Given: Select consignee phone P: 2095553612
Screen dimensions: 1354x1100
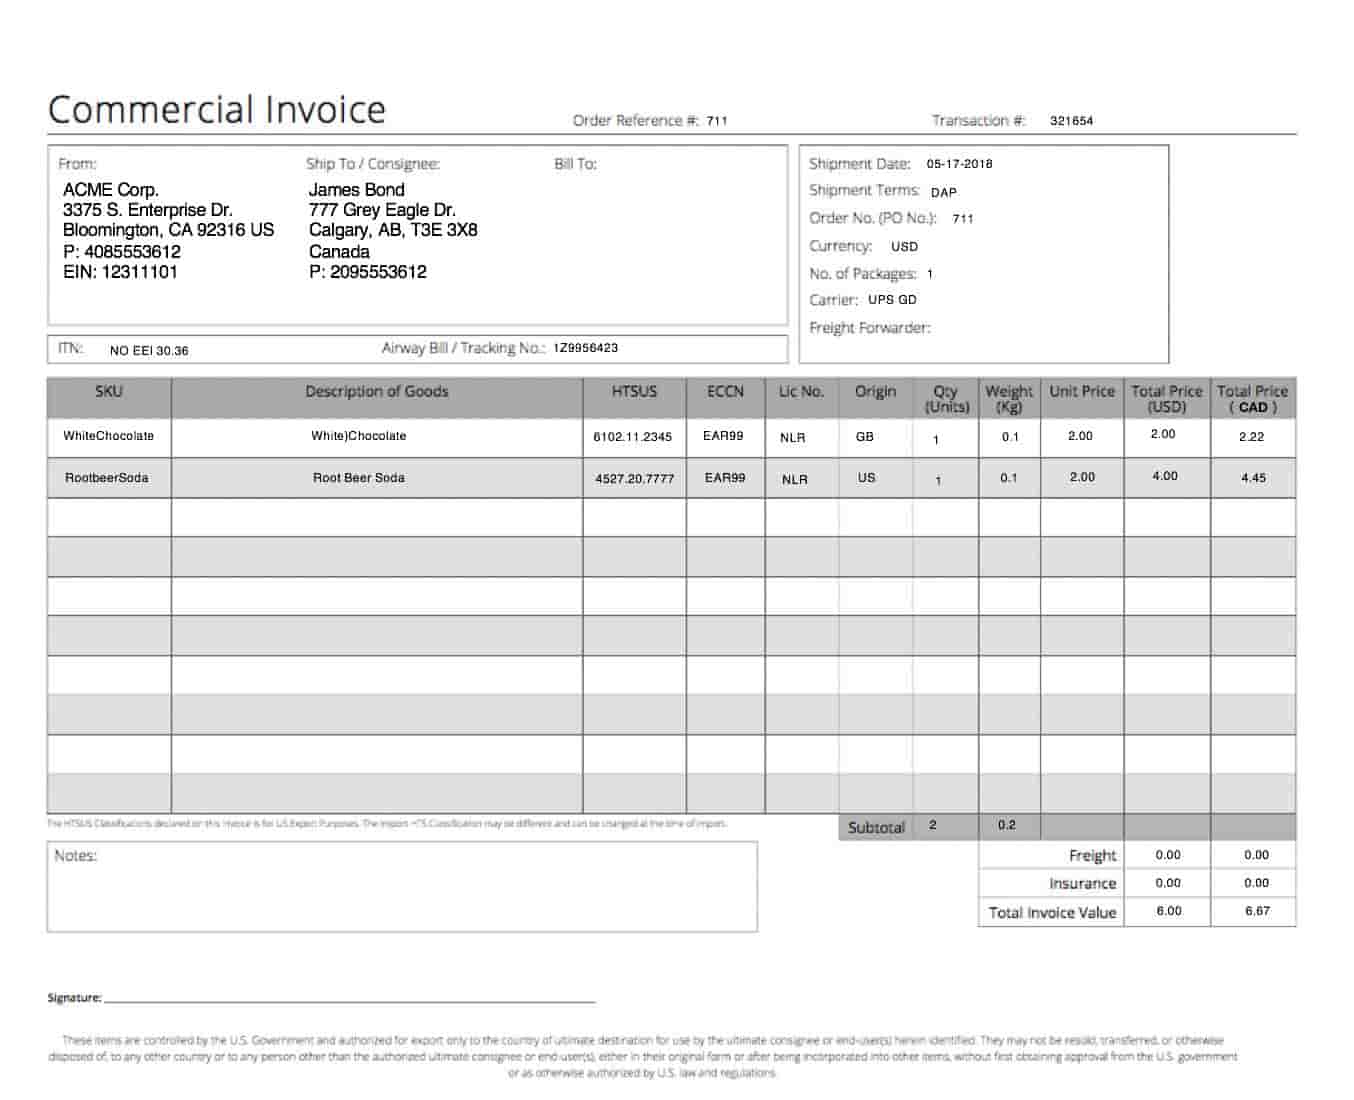Looking at the screenshot, I should [x=367, y=272].
